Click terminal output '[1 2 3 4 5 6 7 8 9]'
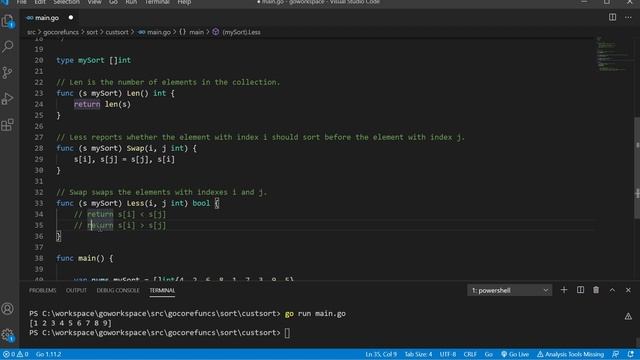This screenshot has height=360, width=640. (70, 323)
